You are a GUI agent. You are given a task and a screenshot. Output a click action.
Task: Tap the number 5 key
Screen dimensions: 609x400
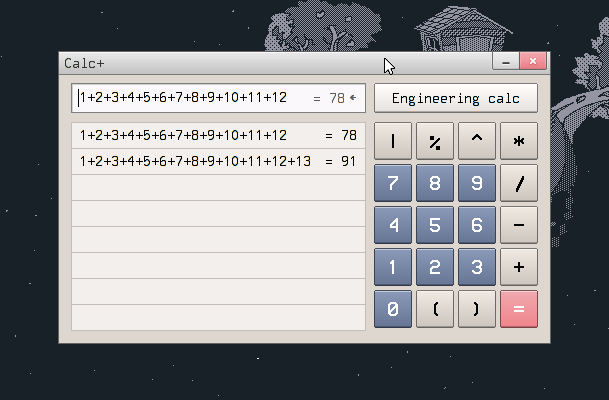[x=434, y=226]
